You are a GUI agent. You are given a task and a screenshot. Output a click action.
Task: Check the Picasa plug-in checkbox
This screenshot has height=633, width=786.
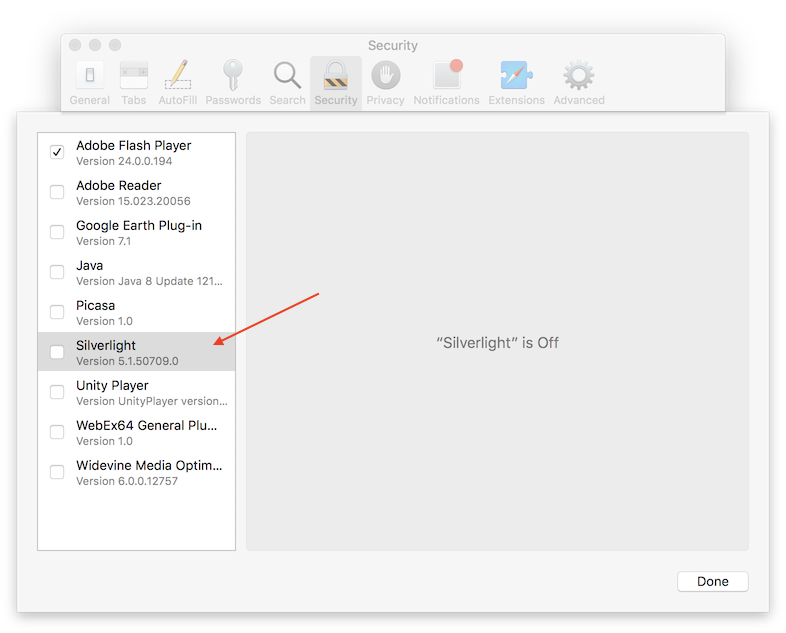point(57,312)
